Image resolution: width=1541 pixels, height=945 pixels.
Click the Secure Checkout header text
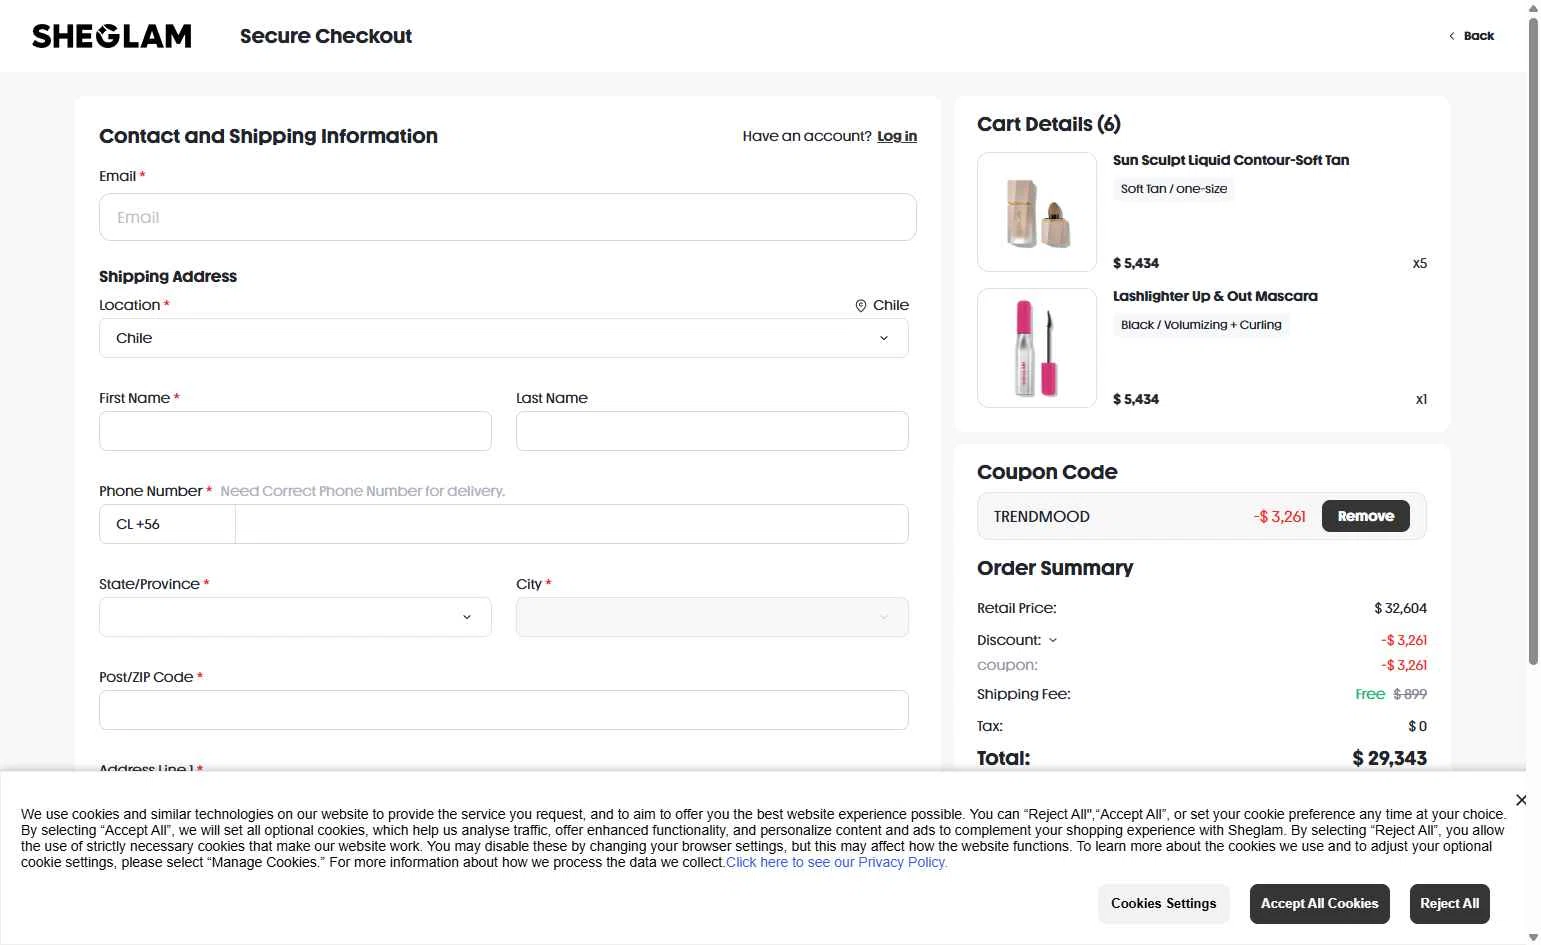pyautogui.click(x=326, y=36)
